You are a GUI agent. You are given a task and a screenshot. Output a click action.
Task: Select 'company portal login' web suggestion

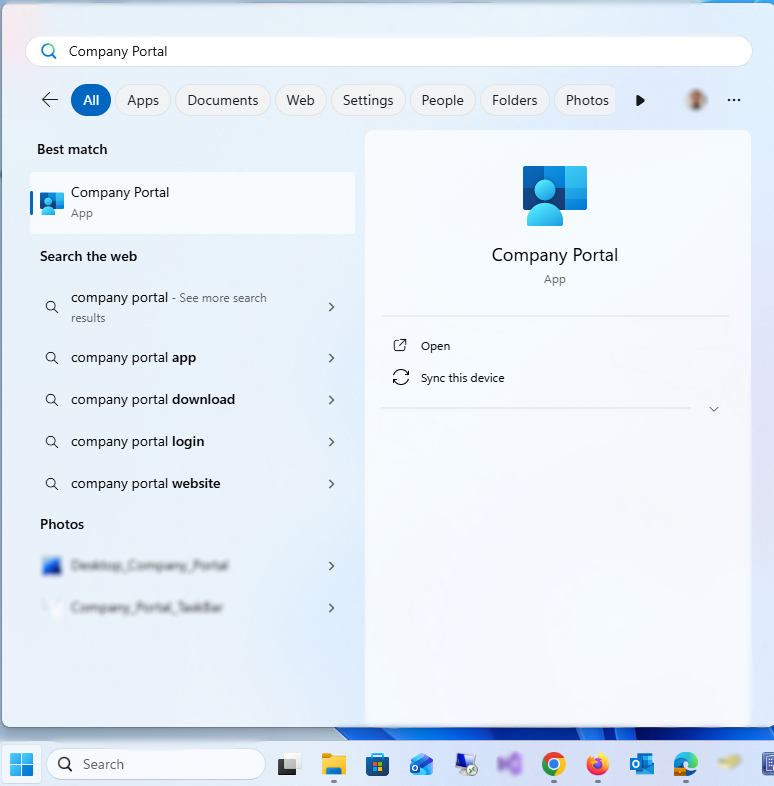click(x=192, y=442)
